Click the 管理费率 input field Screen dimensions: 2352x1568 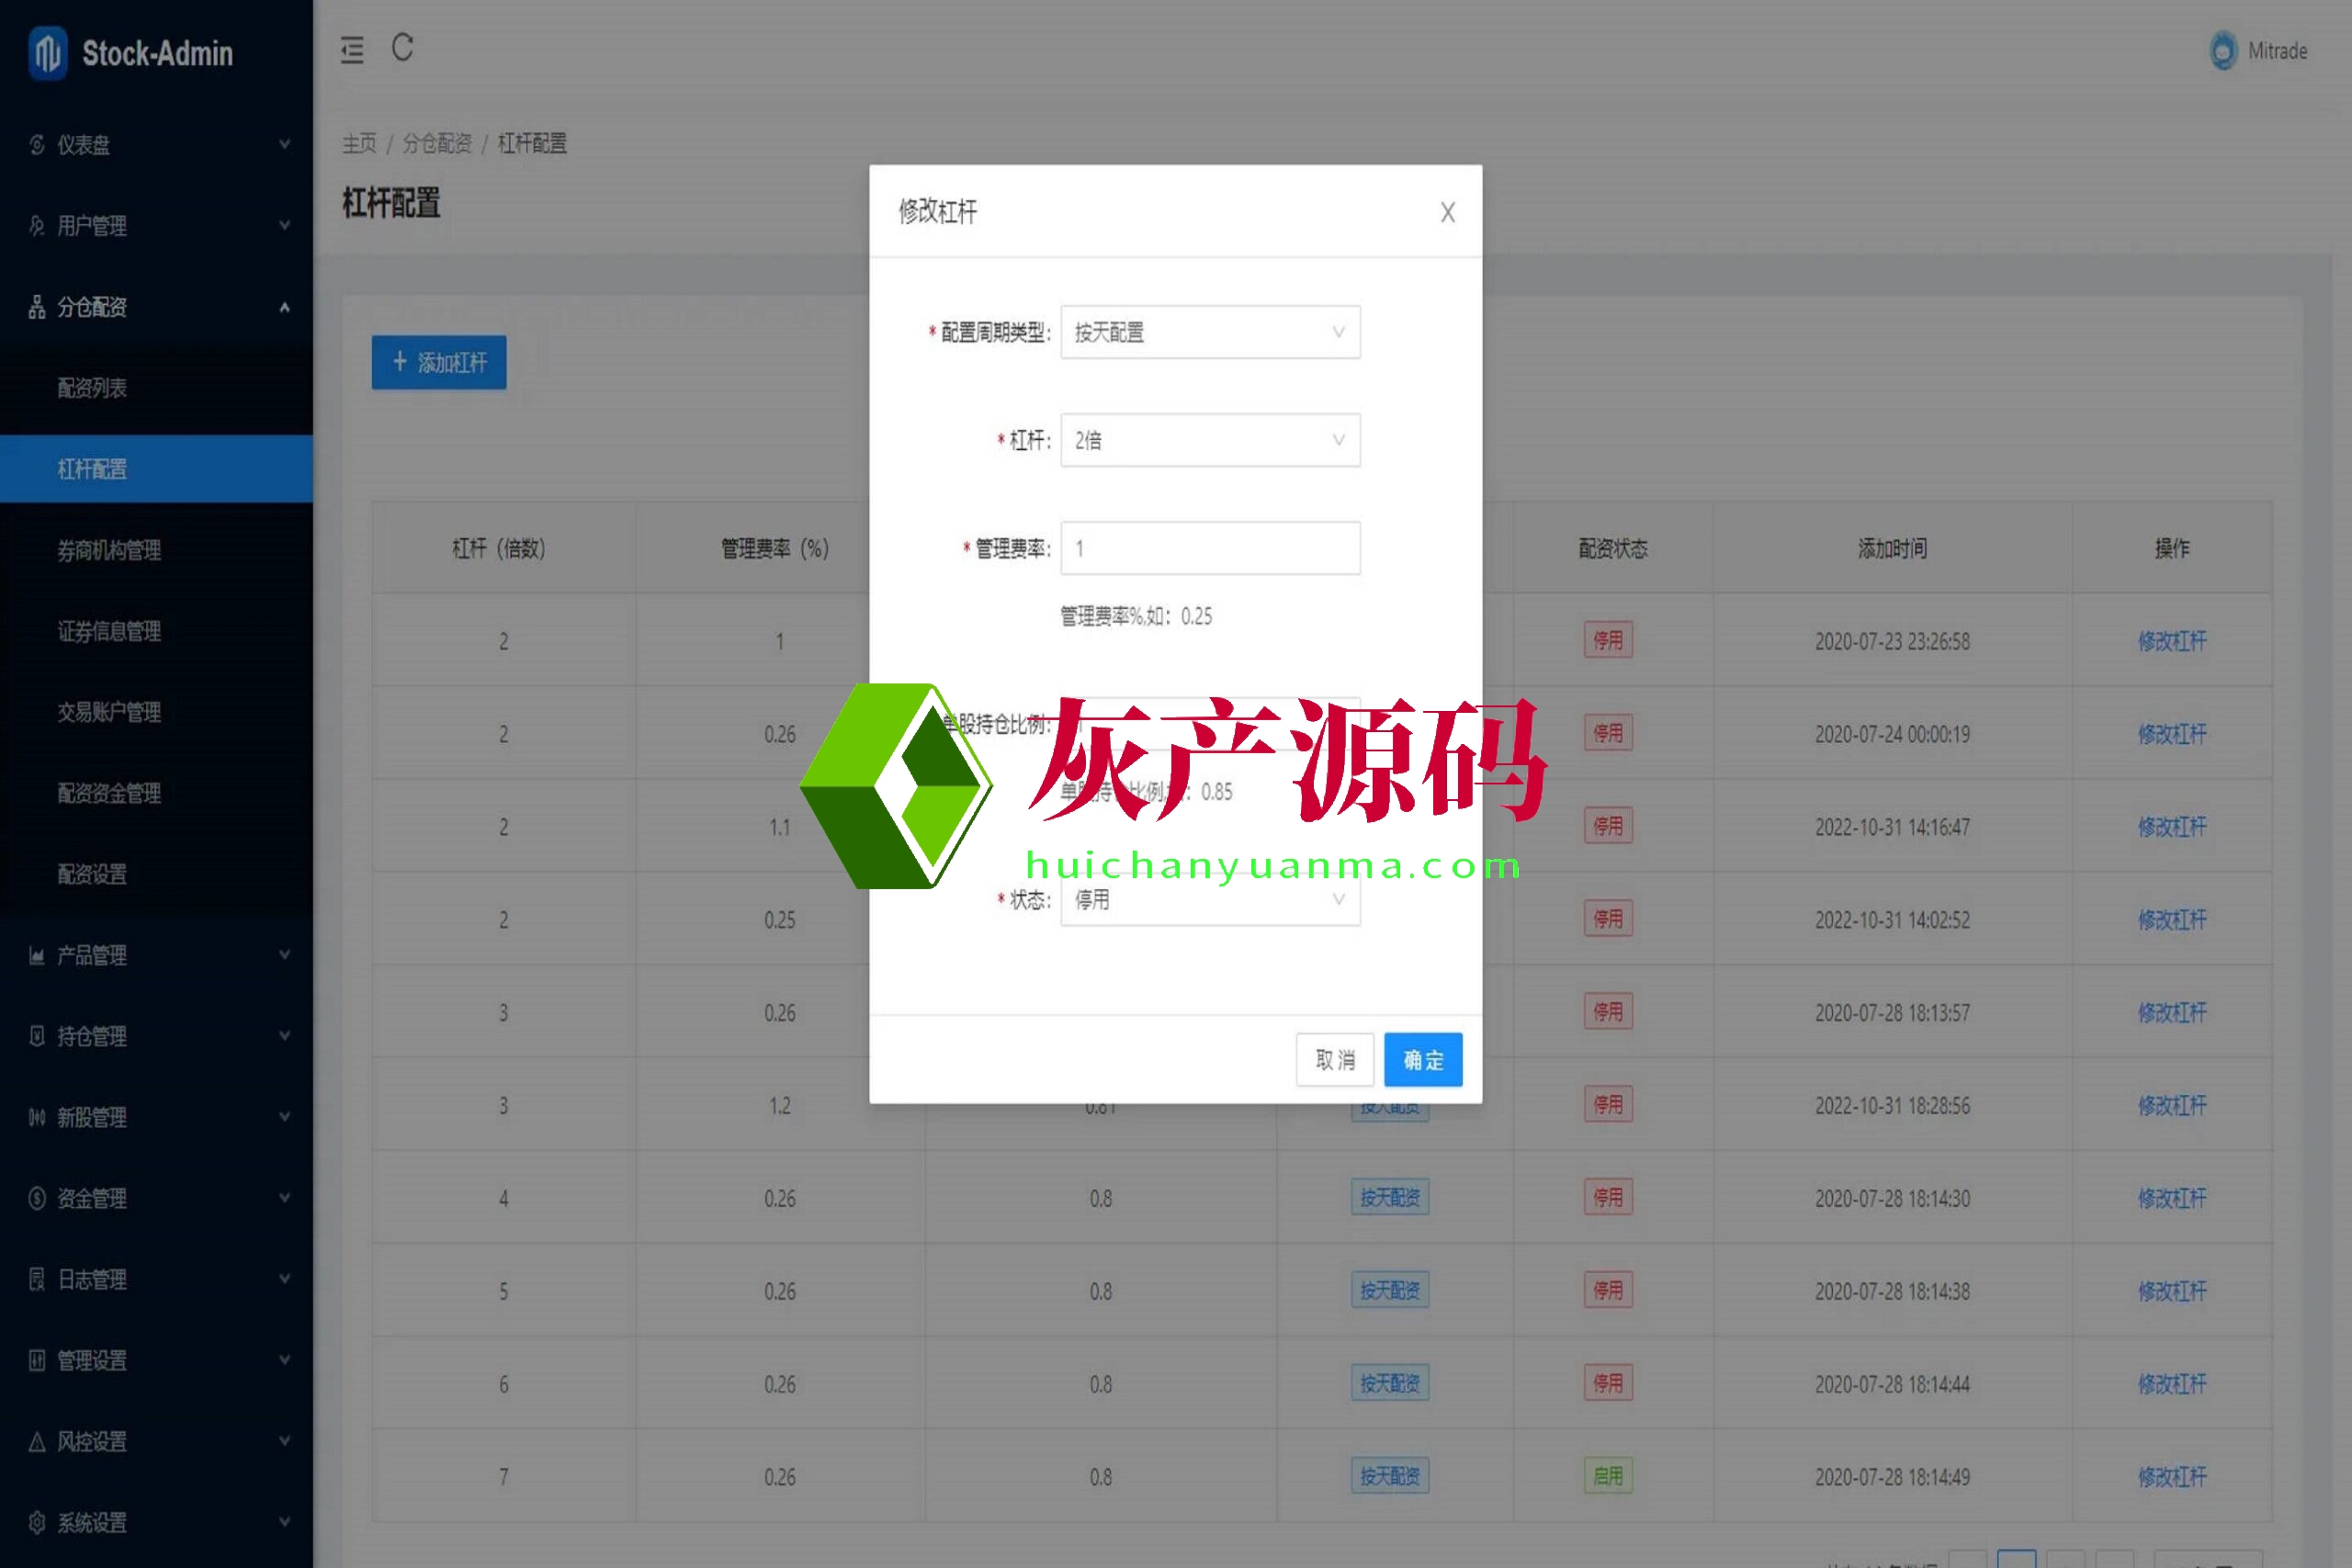coord(1210,548)
